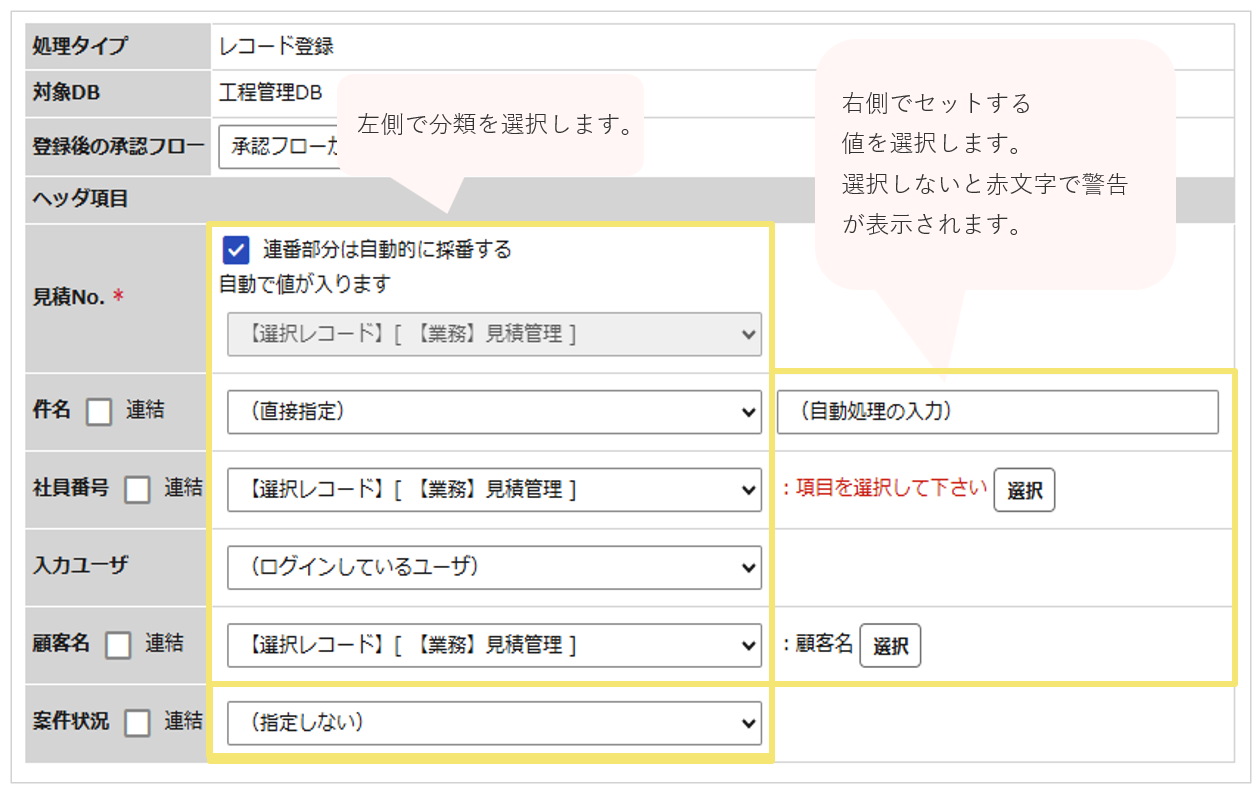Viewport: 1260px width, 791px height.
Task: Tick 連結 checkbox for 顧客名
Action: (118, 645)
